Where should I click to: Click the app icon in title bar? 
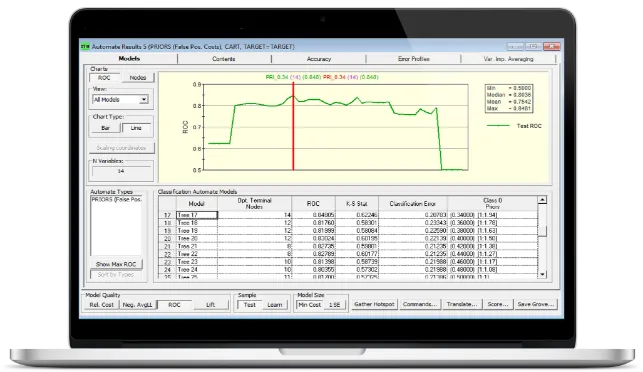[x=85, y=47]
